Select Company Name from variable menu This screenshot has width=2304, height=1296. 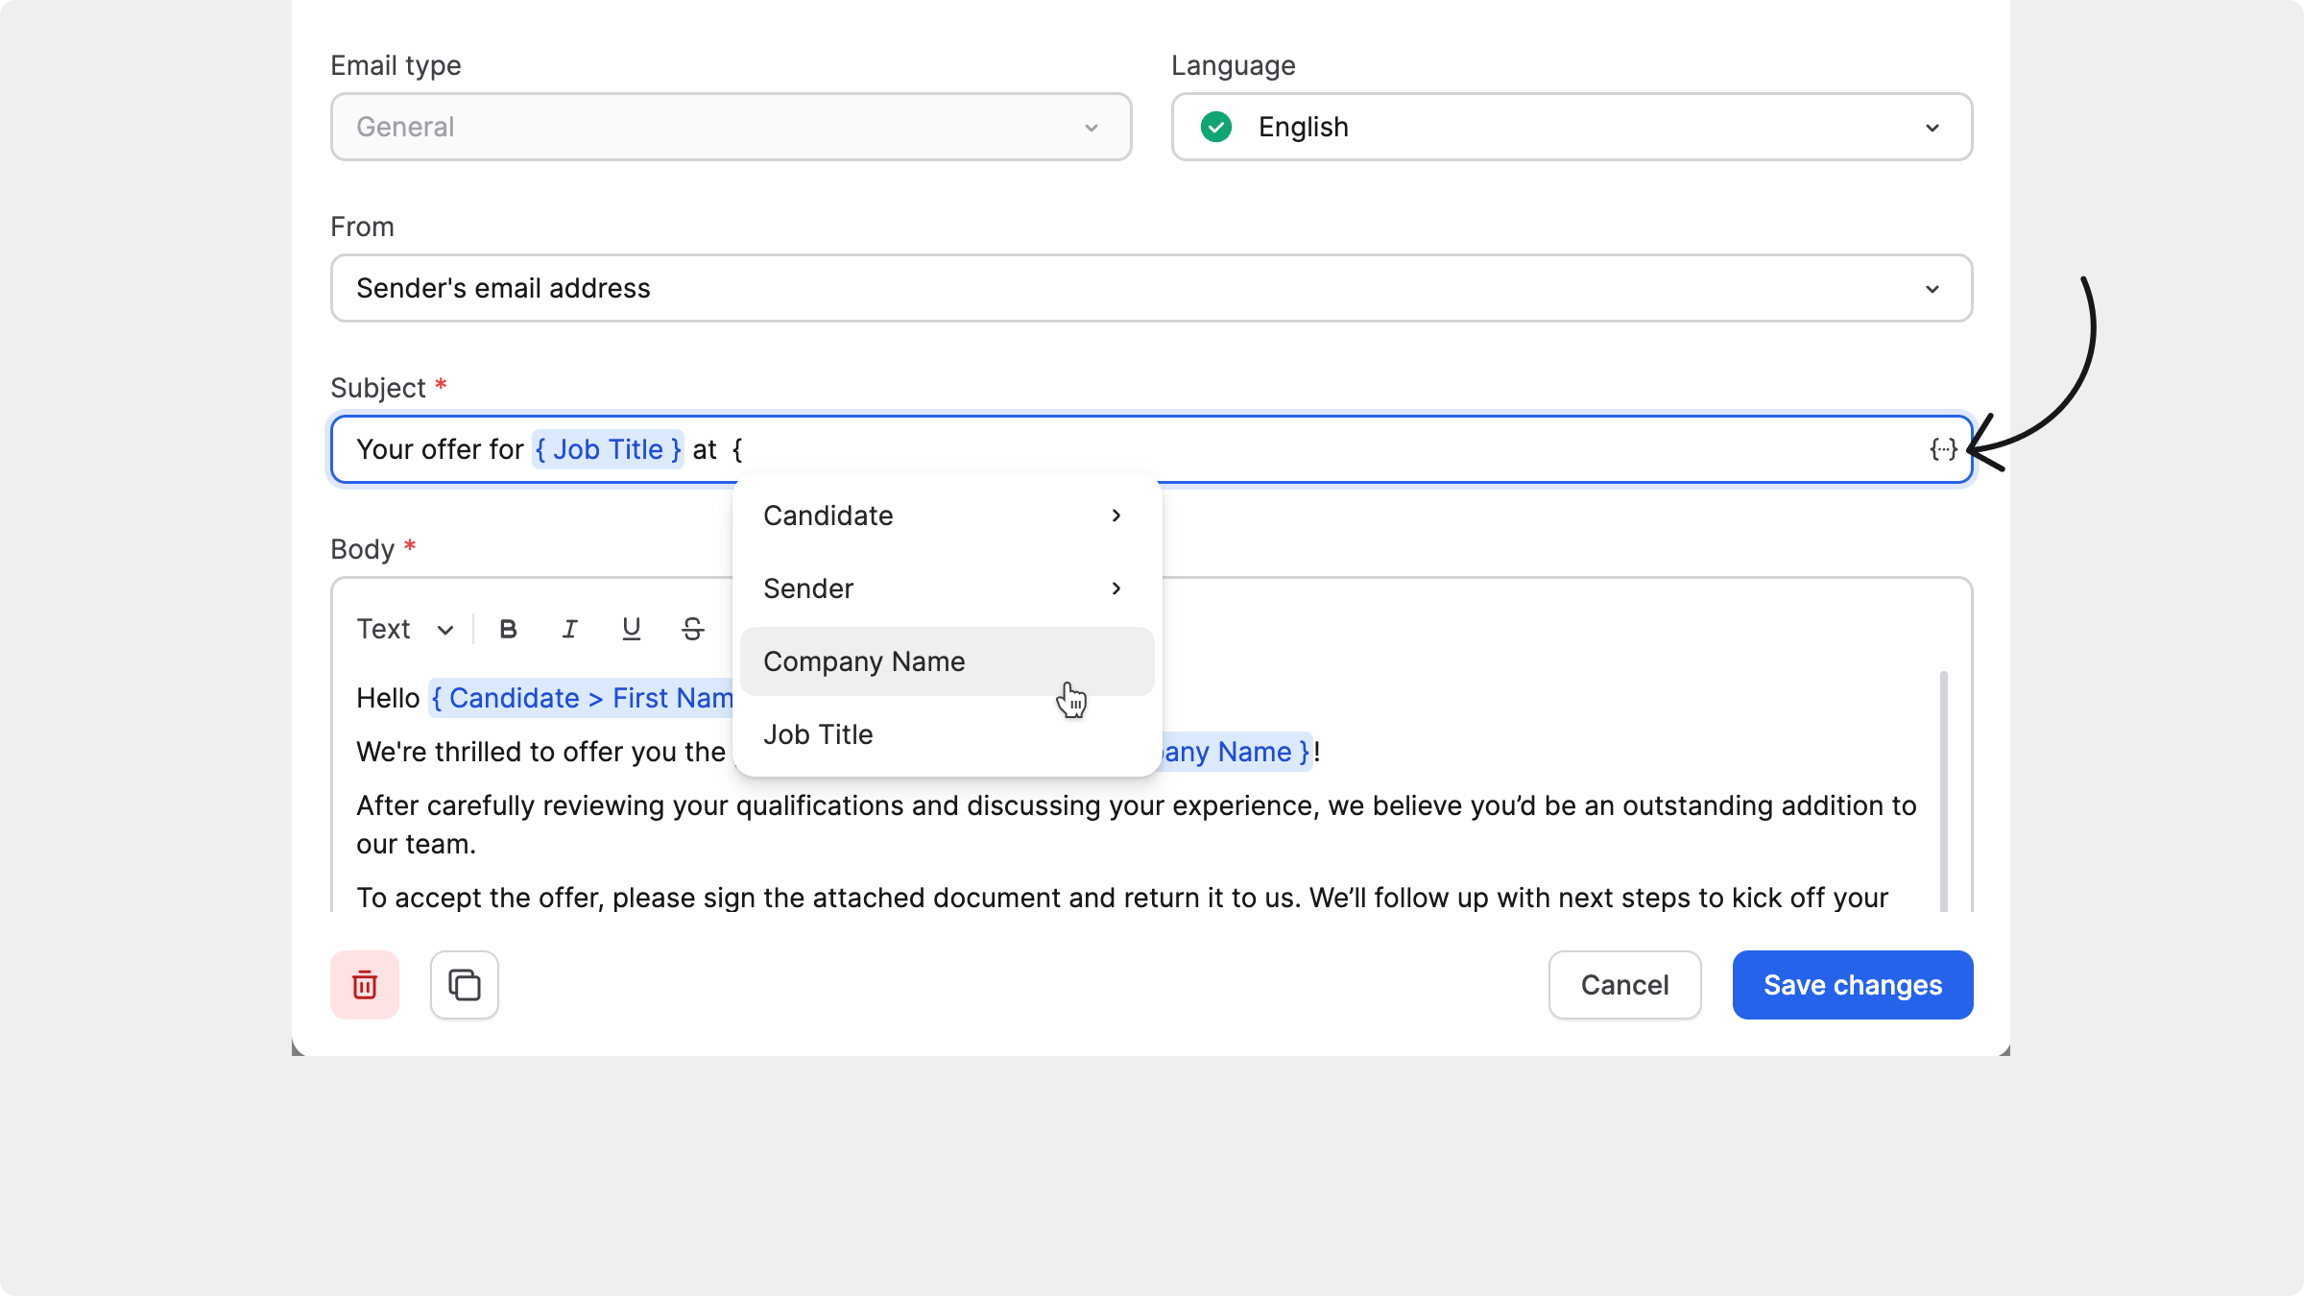pos(945,662)
